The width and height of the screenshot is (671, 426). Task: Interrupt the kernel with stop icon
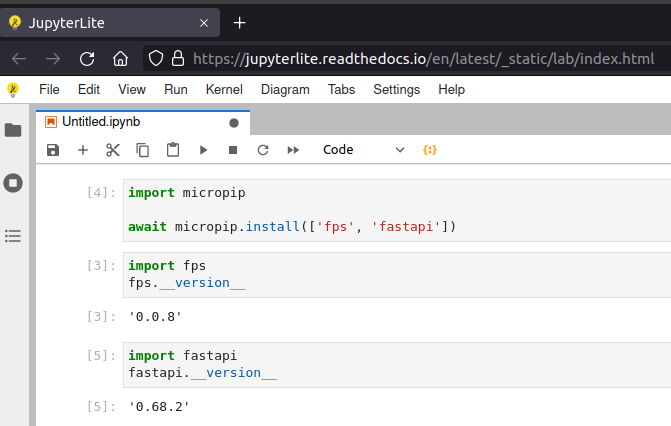pyautogui.click(x=233, y=150)
